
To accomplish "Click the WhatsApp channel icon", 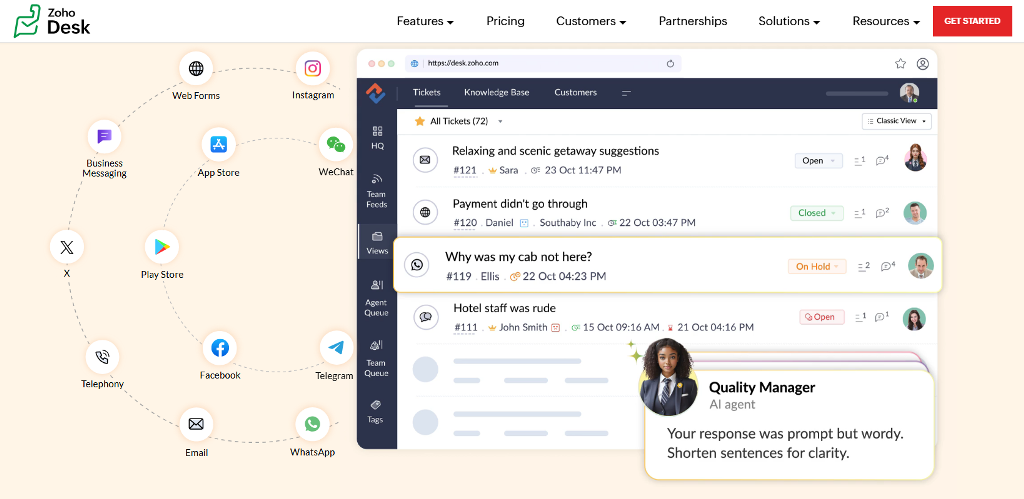I will tap(312, 425).
